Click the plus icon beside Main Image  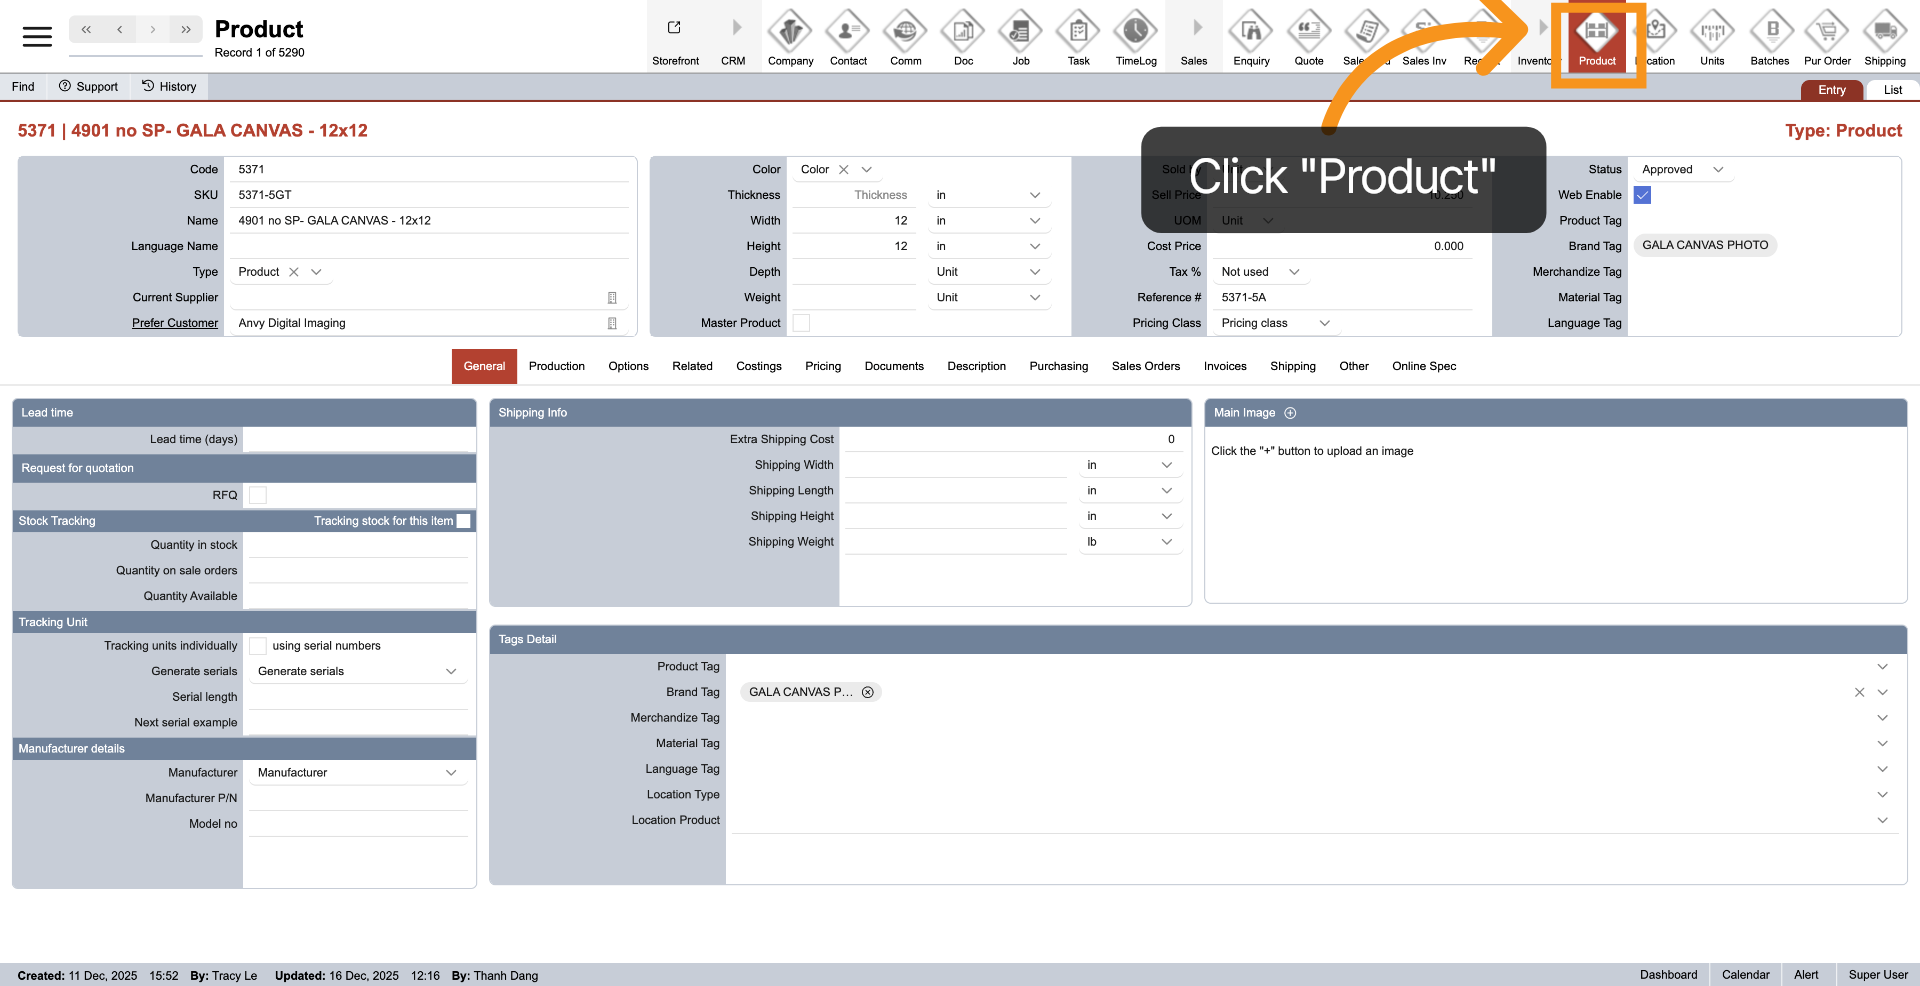1290,413
